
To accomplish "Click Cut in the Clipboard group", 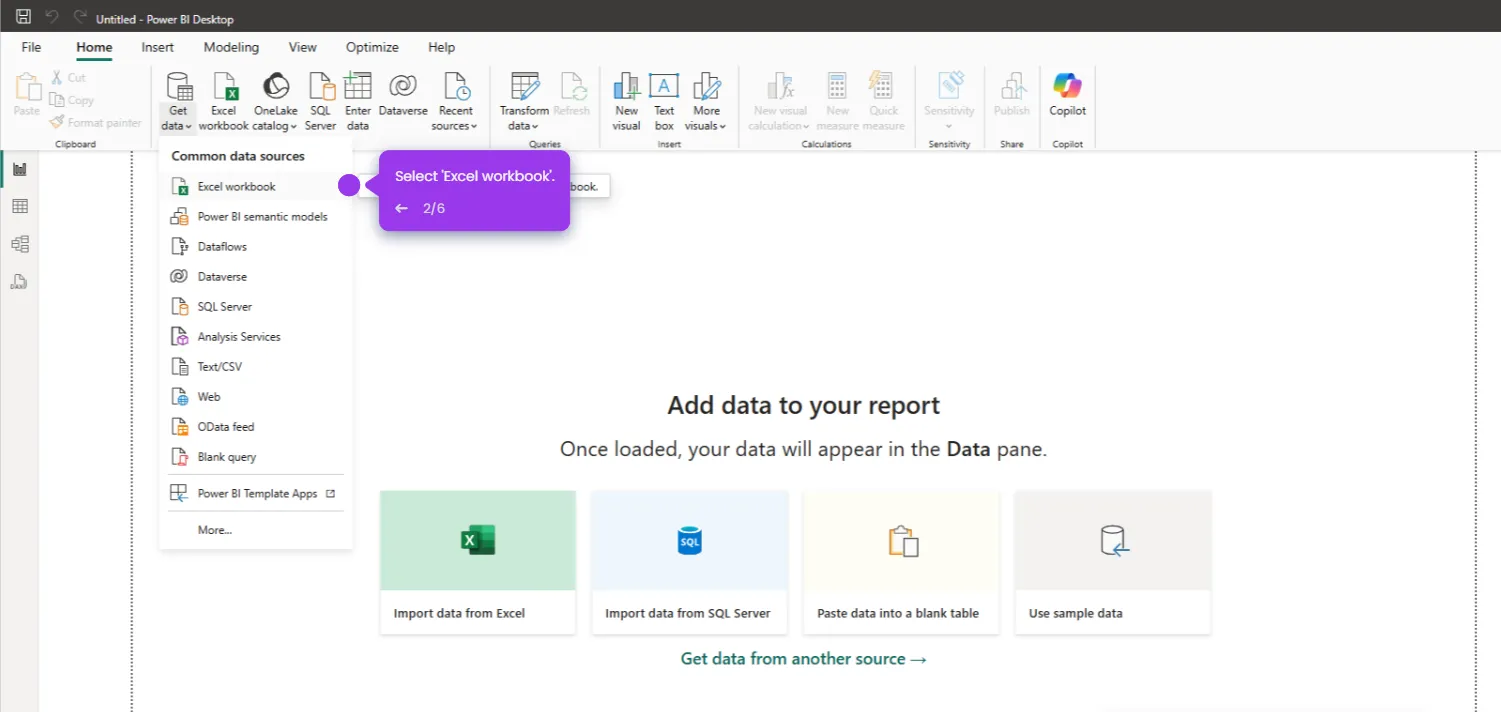I will 68,77.
